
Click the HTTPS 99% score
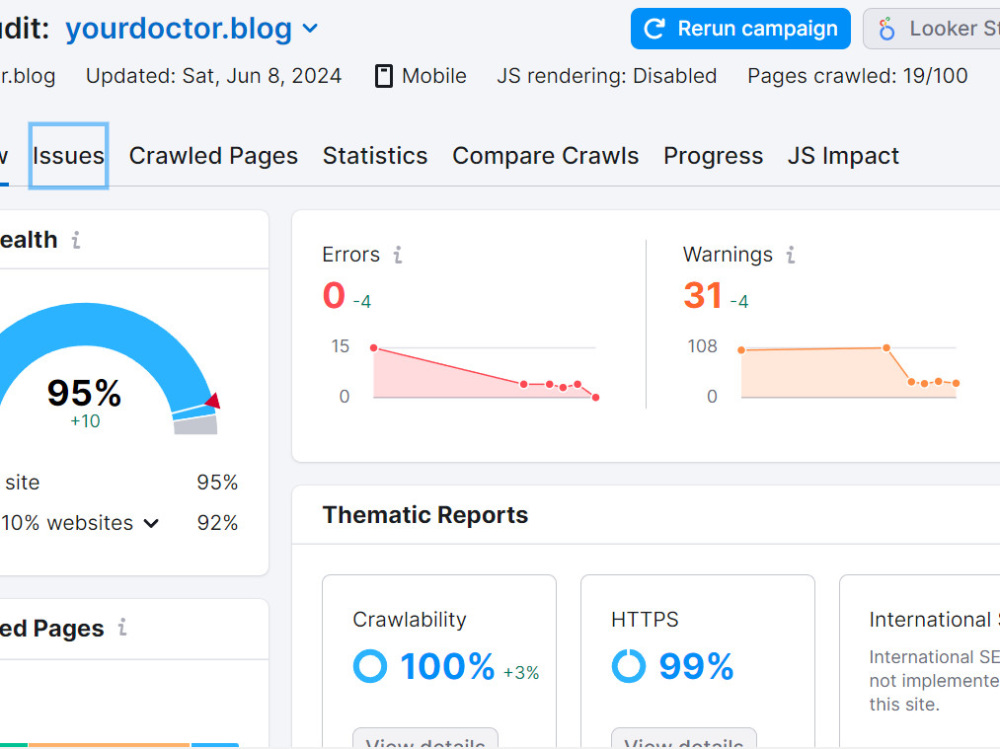[696, 667]
